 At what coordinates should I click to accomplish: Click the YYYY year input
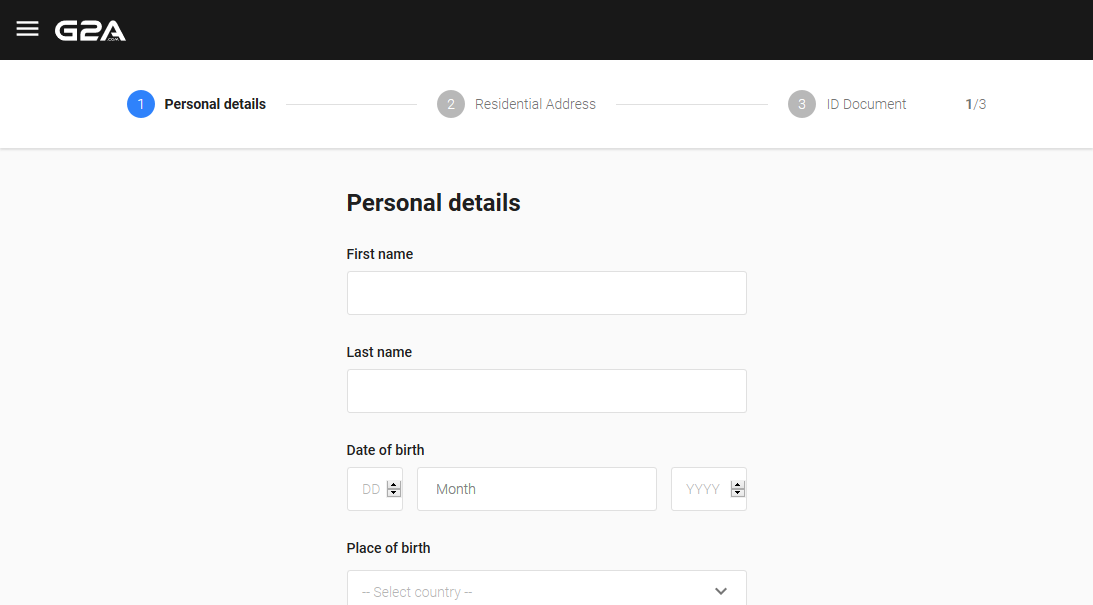click(x=709, y=489)
